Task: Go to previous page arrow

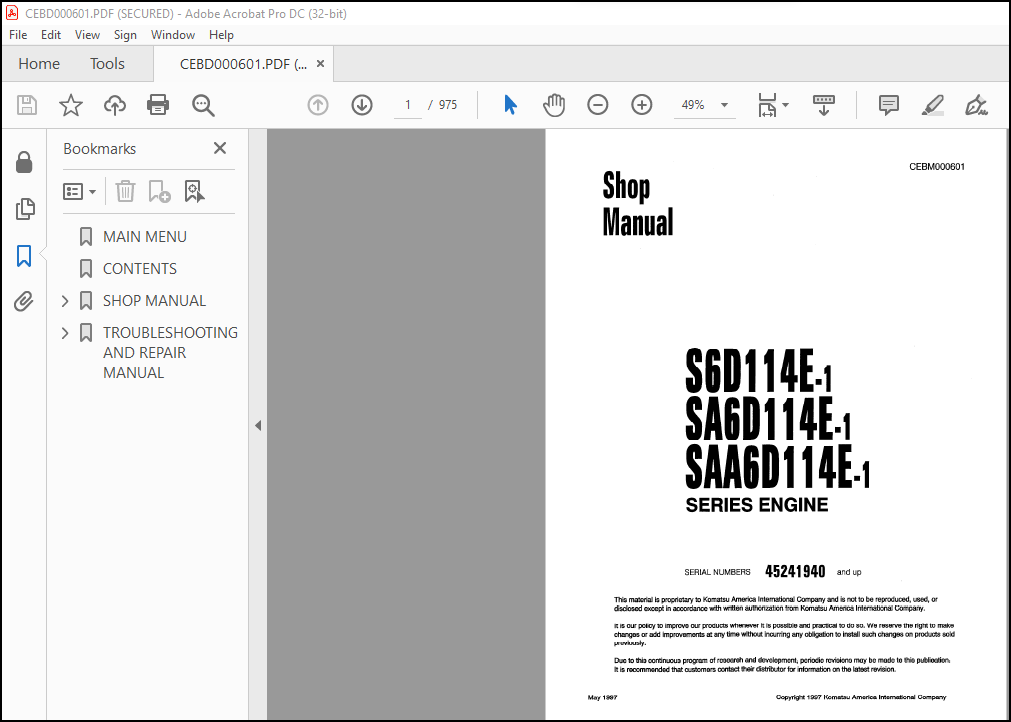Action: tap(318, 104)
